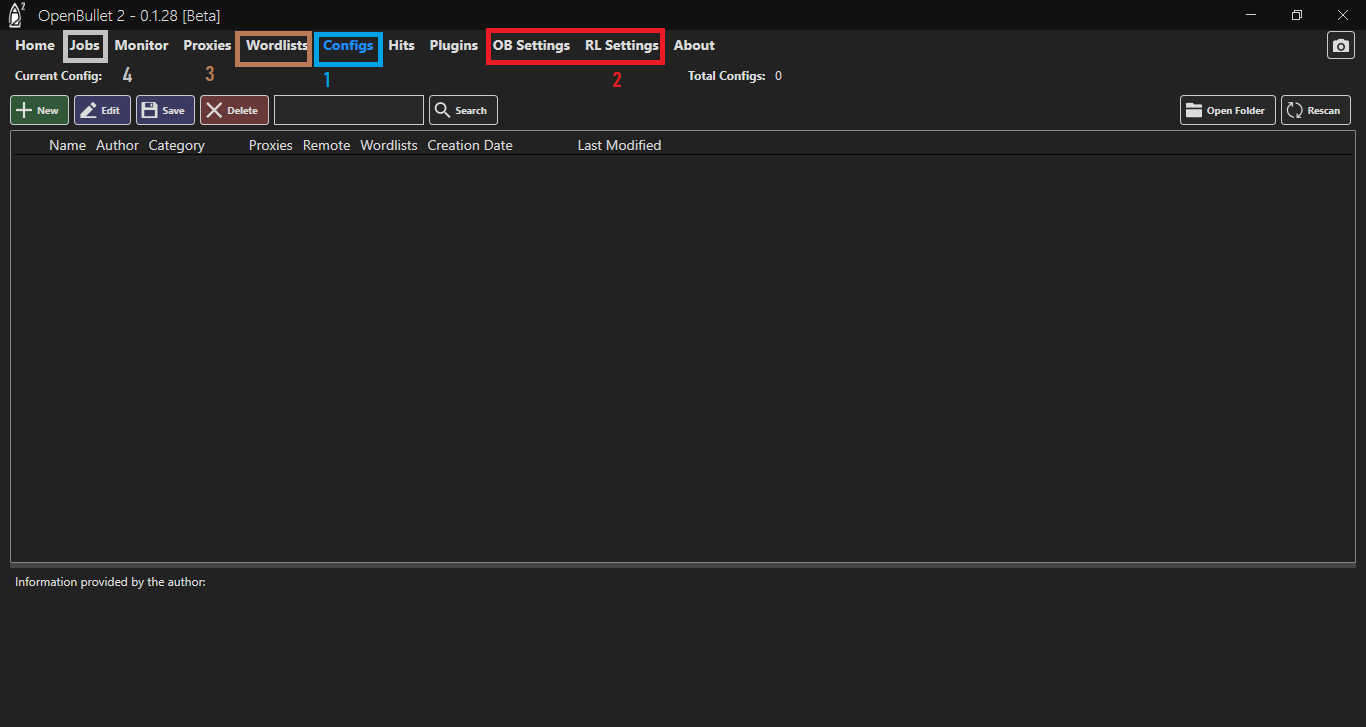
Task: Sort configs by Category column
Action: pyautogui.click(x=177, y=145)
